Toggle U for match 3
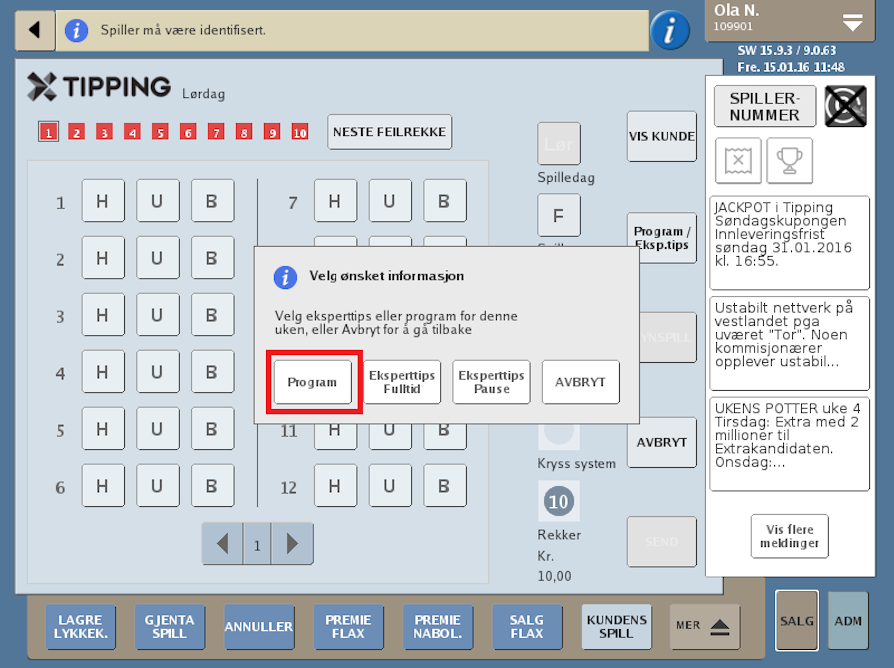This screenshot has width=894, height=668. 157,315
